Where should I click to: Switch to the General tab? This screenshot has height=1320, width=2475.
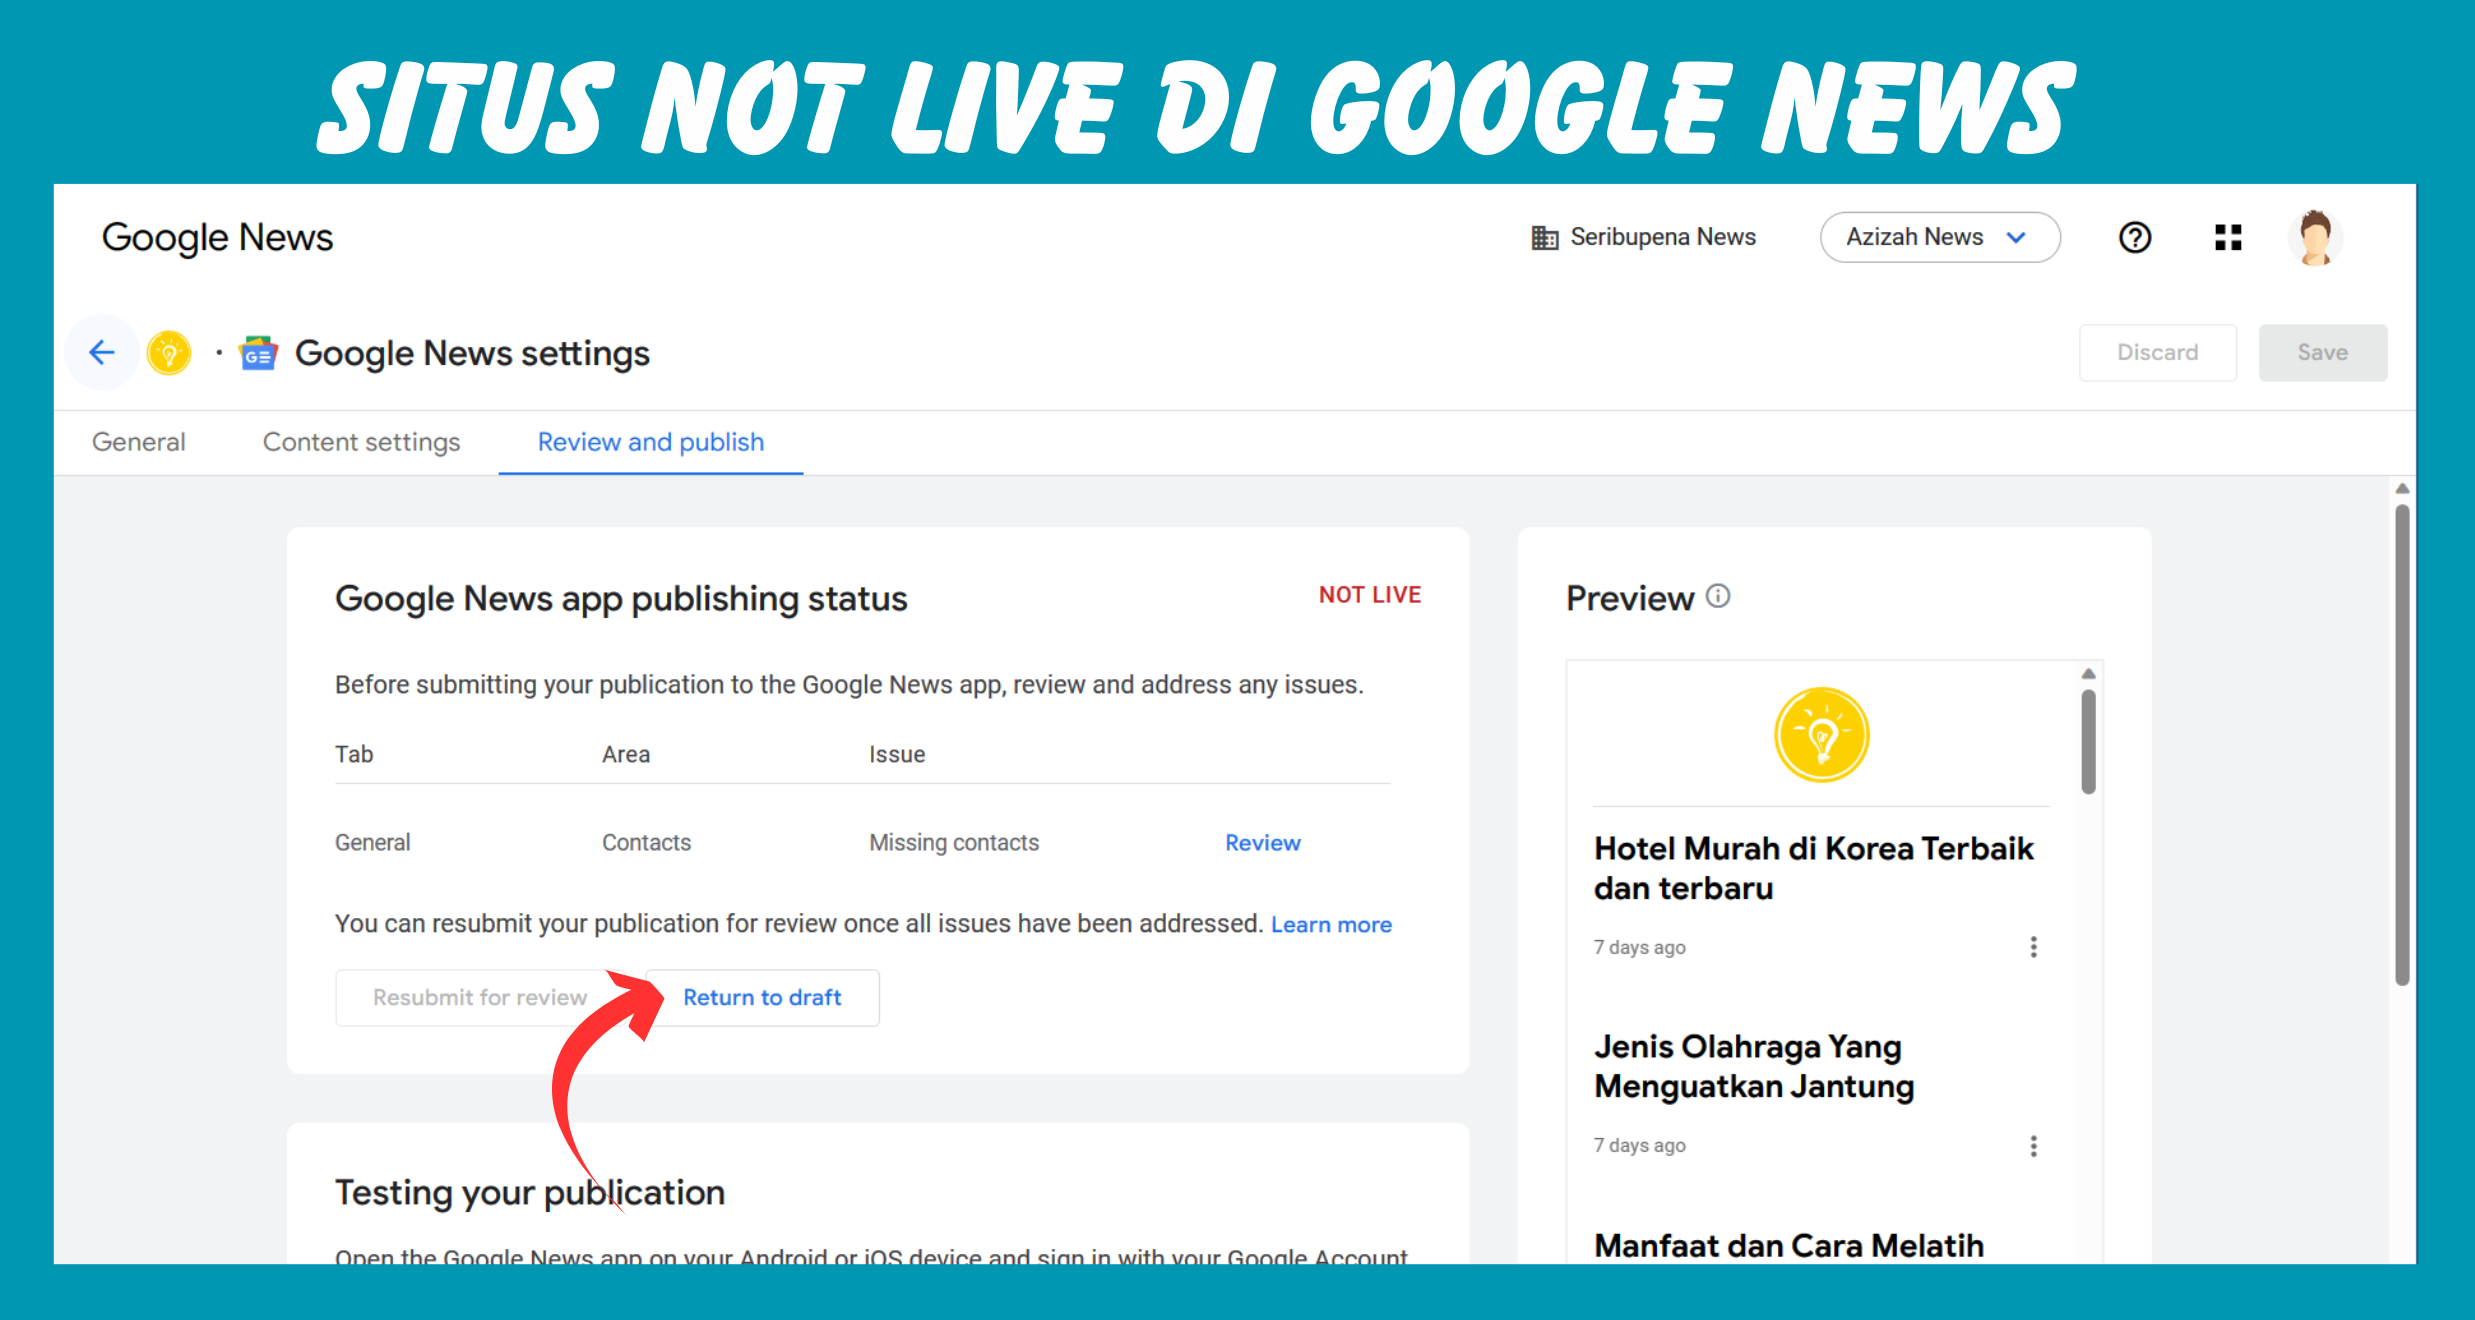point(139,442)
